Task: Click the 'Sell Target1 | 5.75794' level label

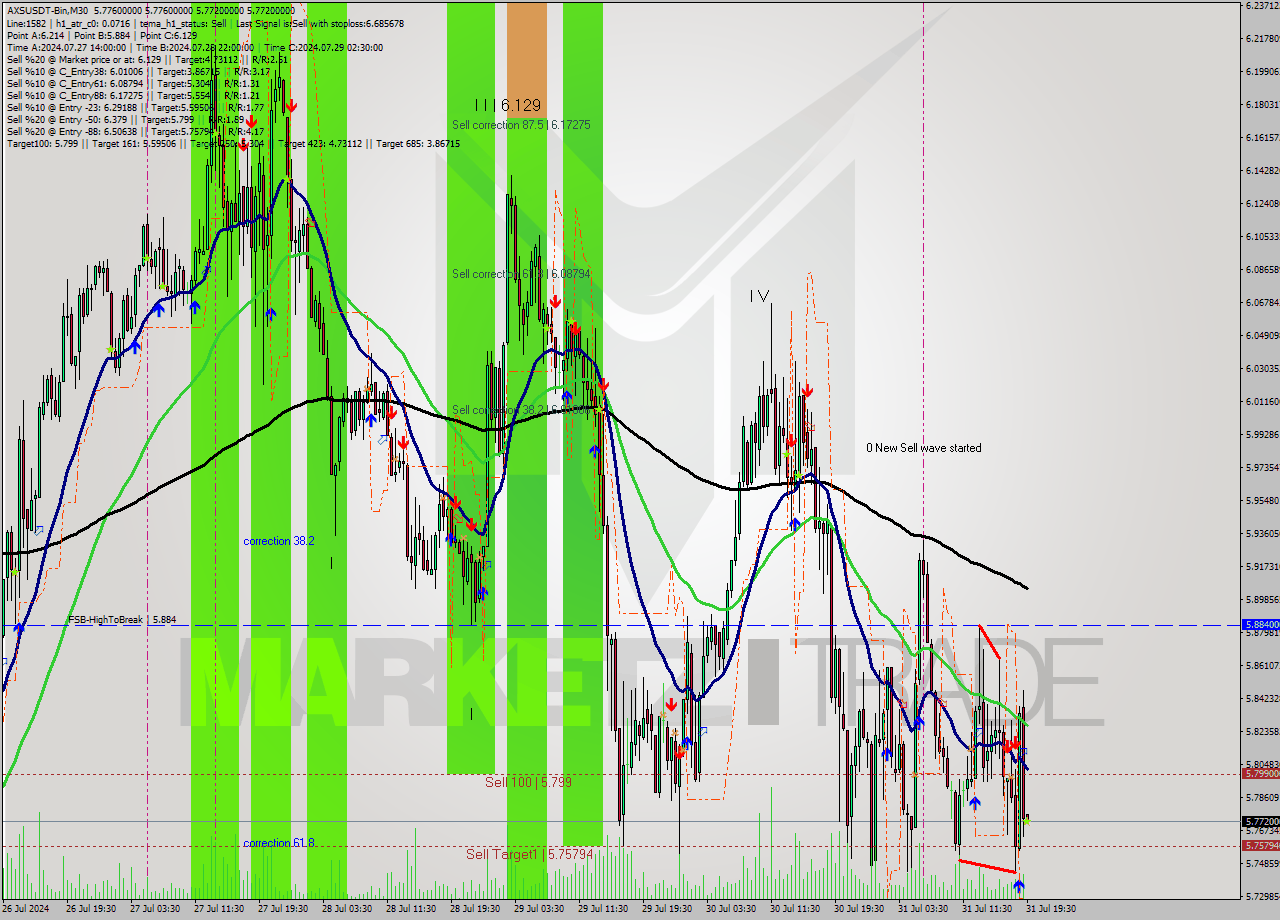Action: [x=530, y=855]
